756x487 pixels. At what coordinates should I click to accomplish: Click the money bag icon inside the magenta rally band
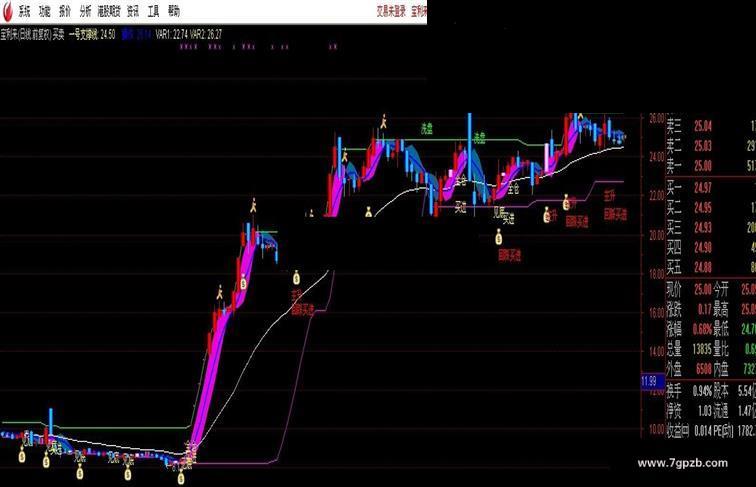243,283
